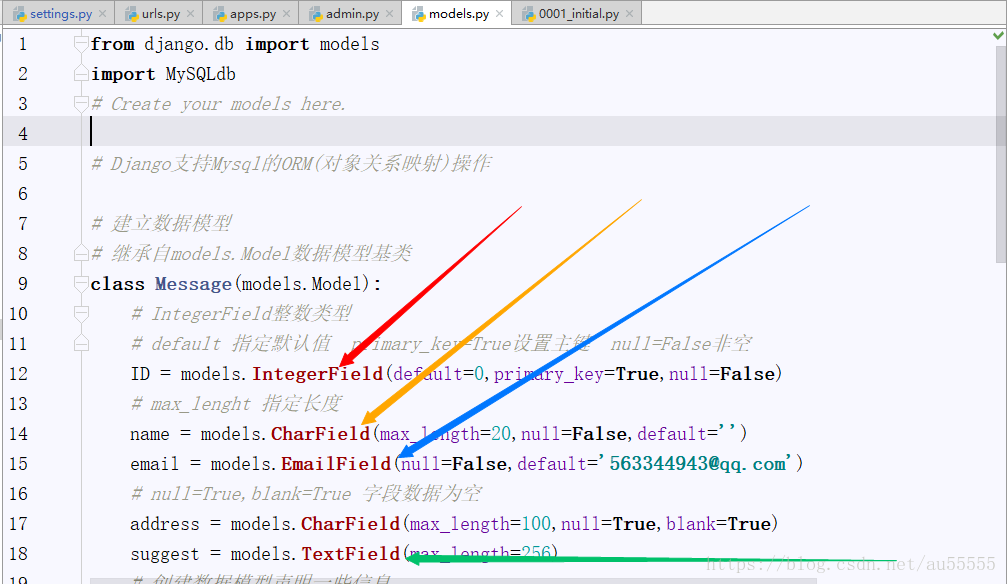Image resolution: width=1007 pixels, height=584 pixels.
Task: Click the apps.py Python file icon
Action: [220, 13]
